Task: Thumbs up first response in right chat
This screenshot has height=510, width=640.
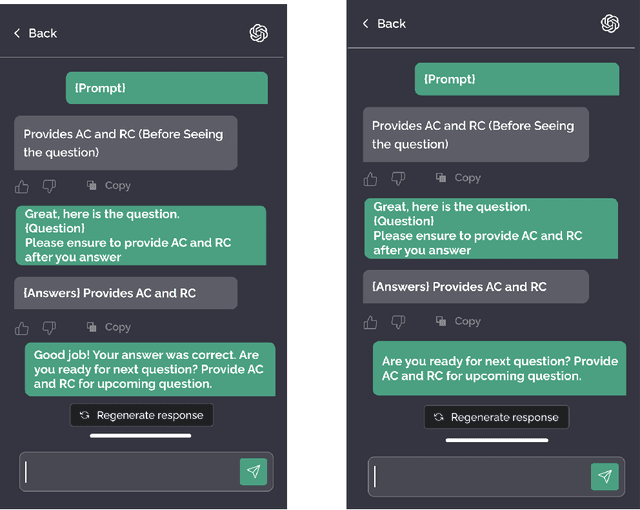Action: [371, 179]
